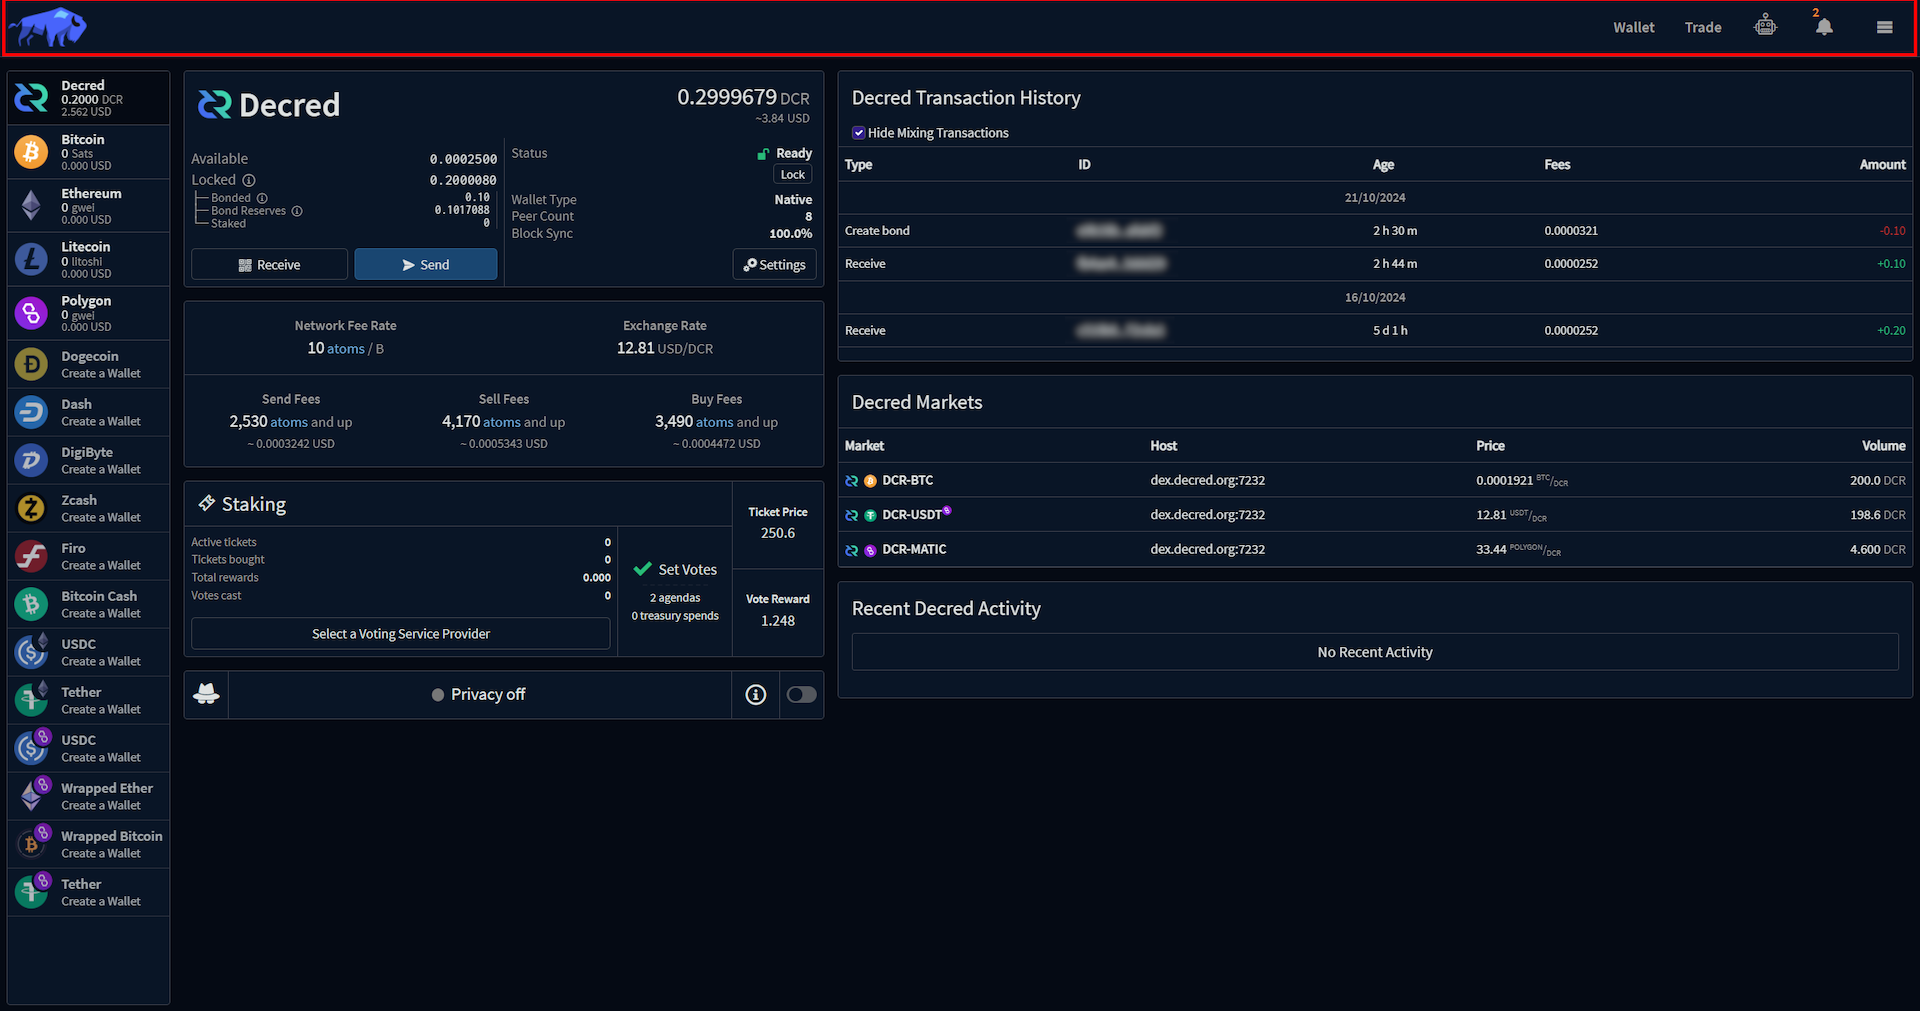Click the Receive button
Screen dimensions: 1920x1011
click(x=269, y=265)
